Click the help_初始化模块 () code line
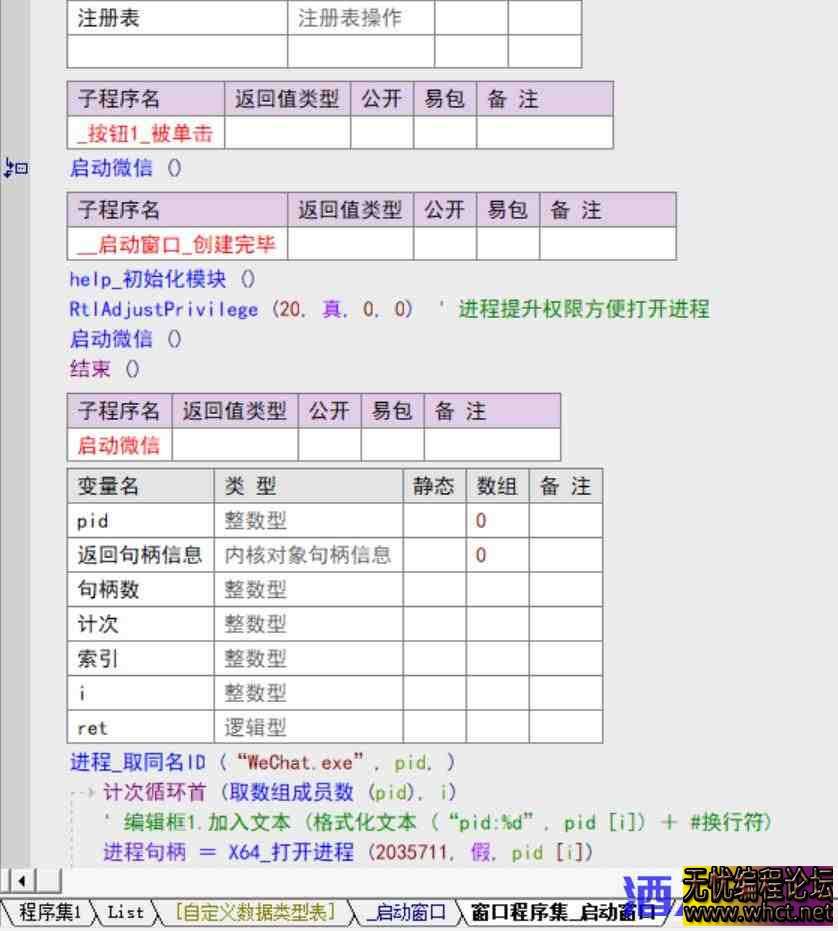 click(162, 279)
